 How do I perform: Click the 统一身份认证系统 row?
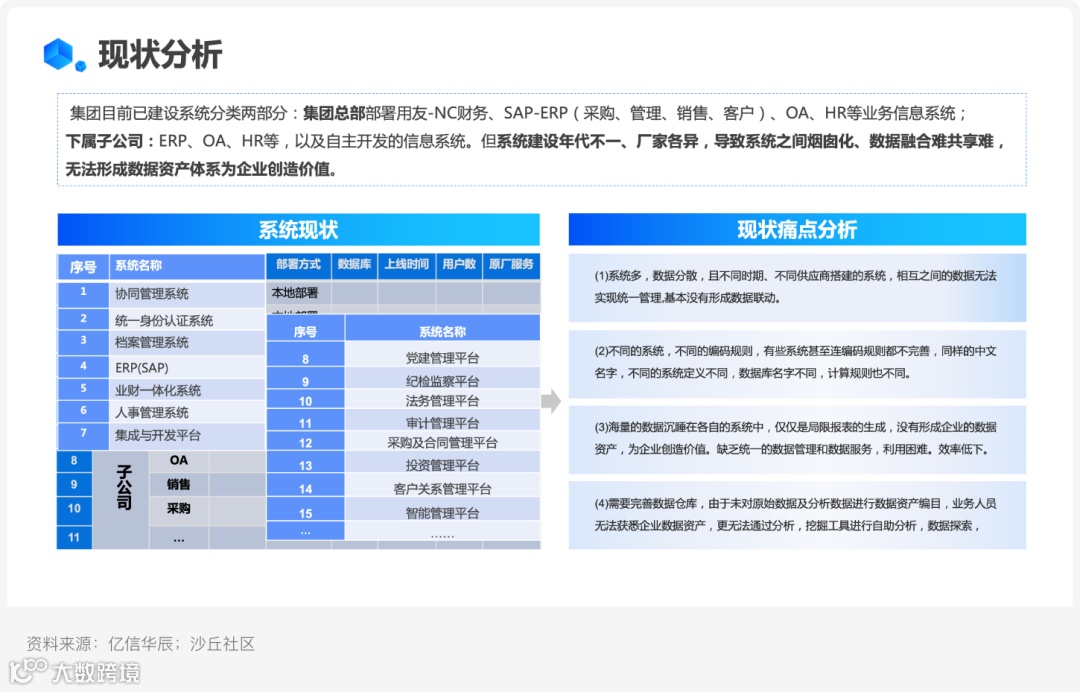click(161, 319)
